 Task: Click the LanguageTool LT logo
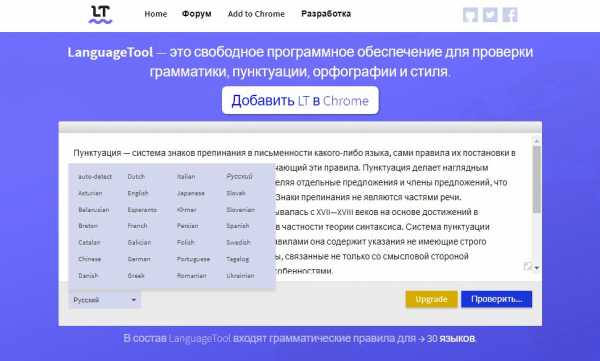click(100, 15)
